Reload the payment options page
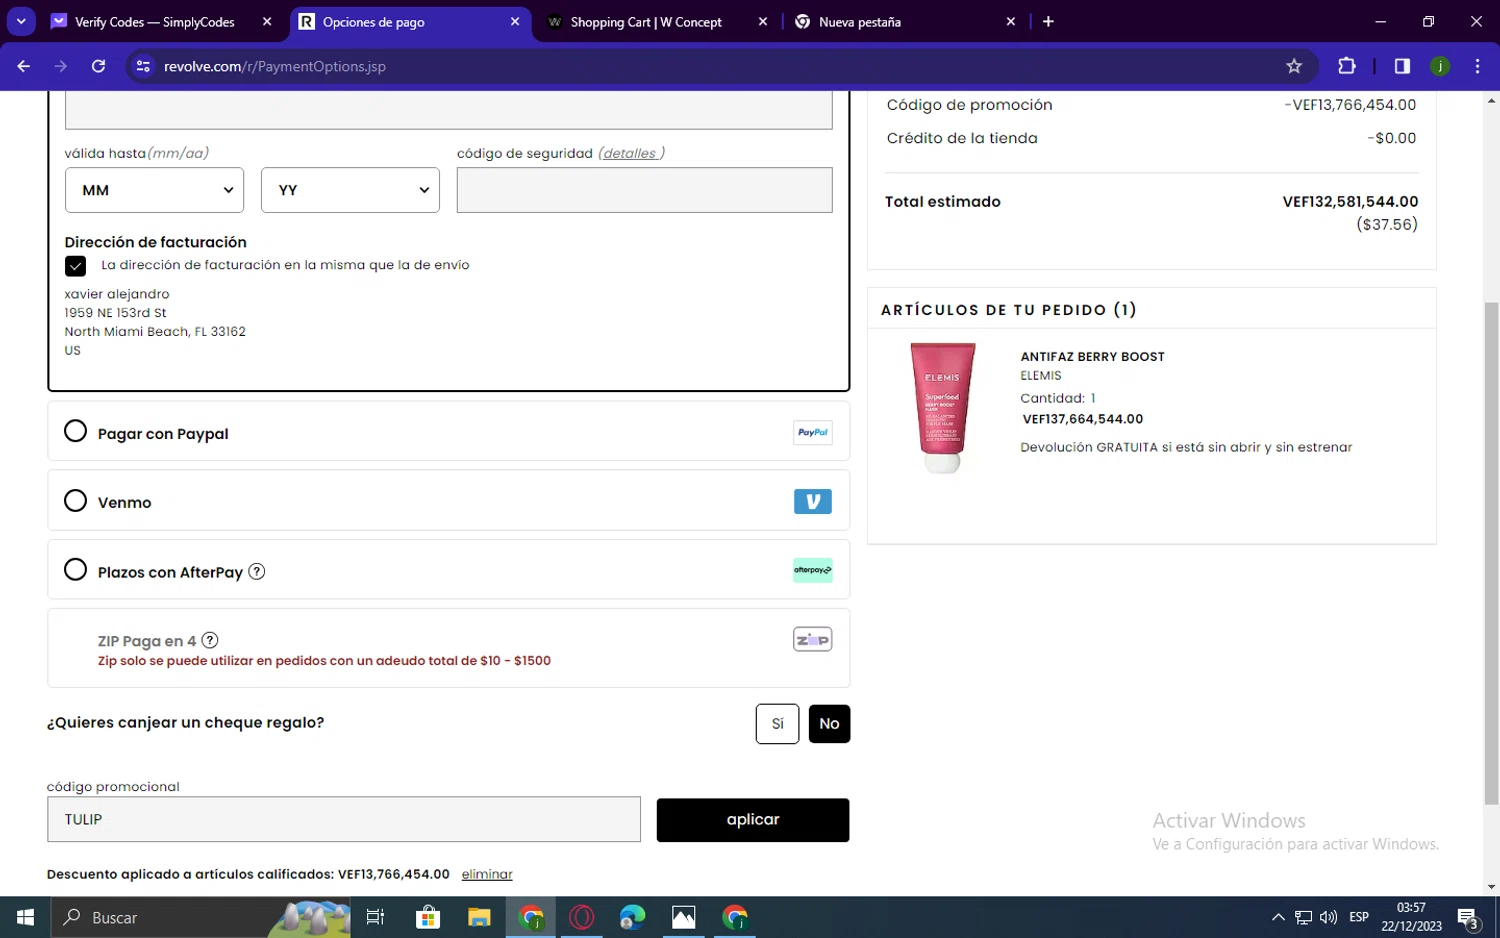1500x938 pixels. (98, 66)
